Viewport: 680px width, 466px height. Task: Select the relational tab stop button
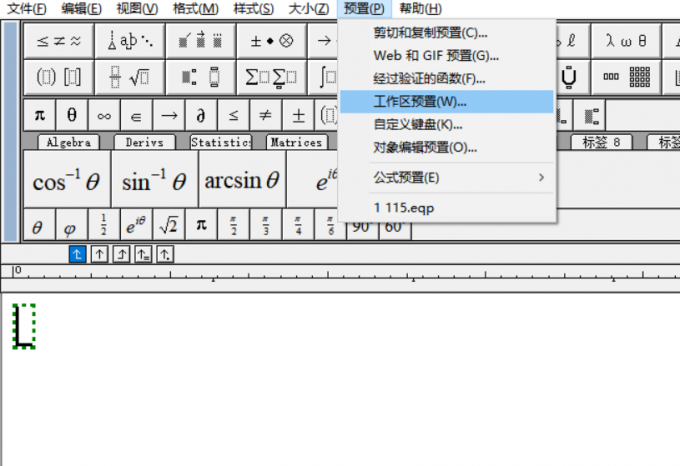[x=143, y=254]
